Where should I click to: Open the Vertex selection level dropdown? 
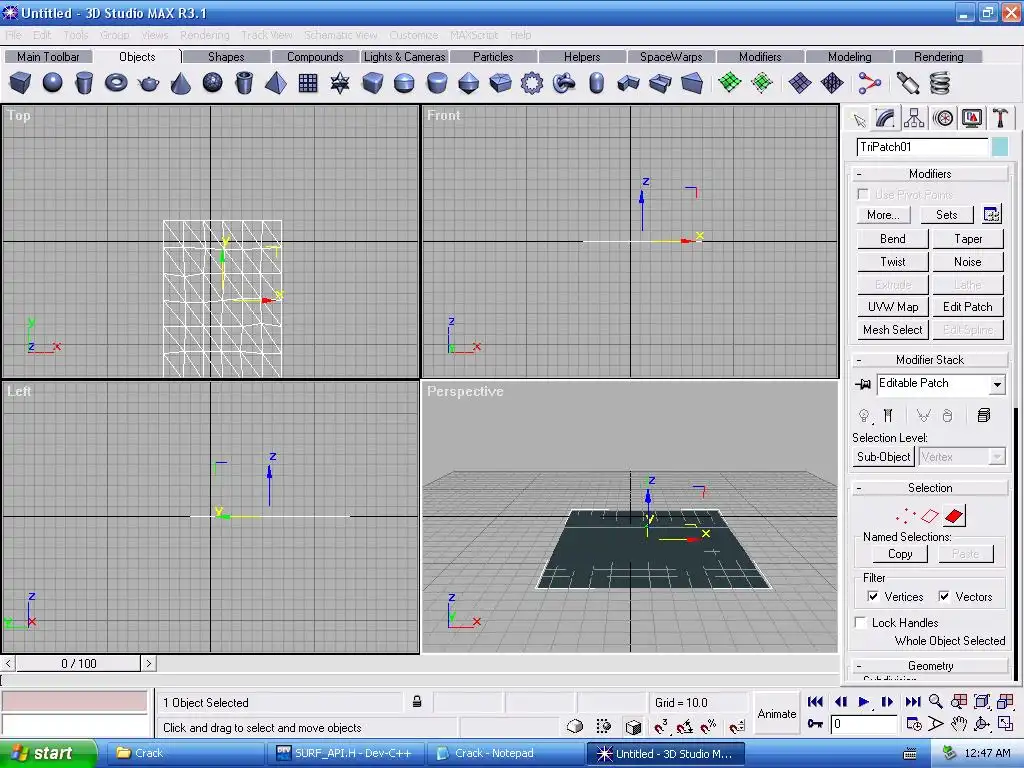(997, 456)
